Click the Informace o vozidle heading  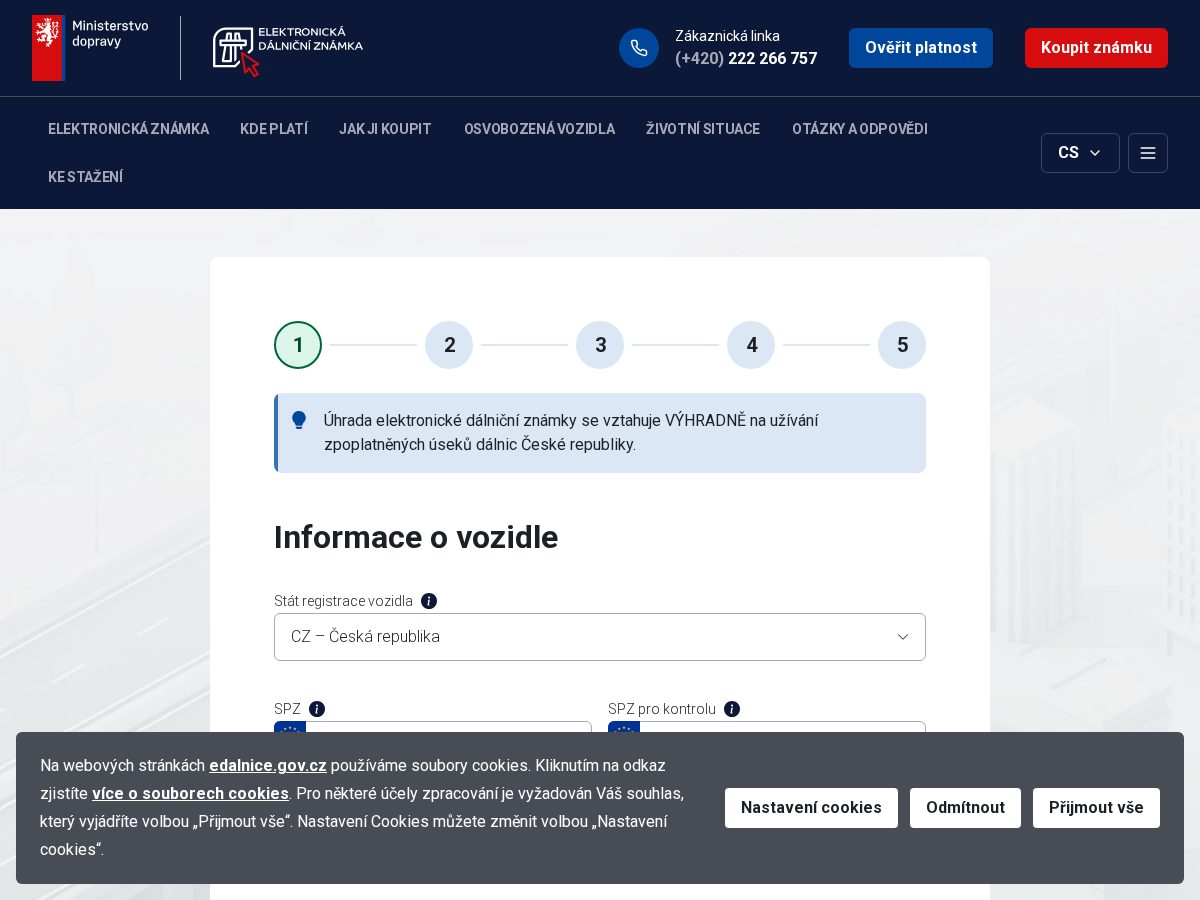click(416, 537)
